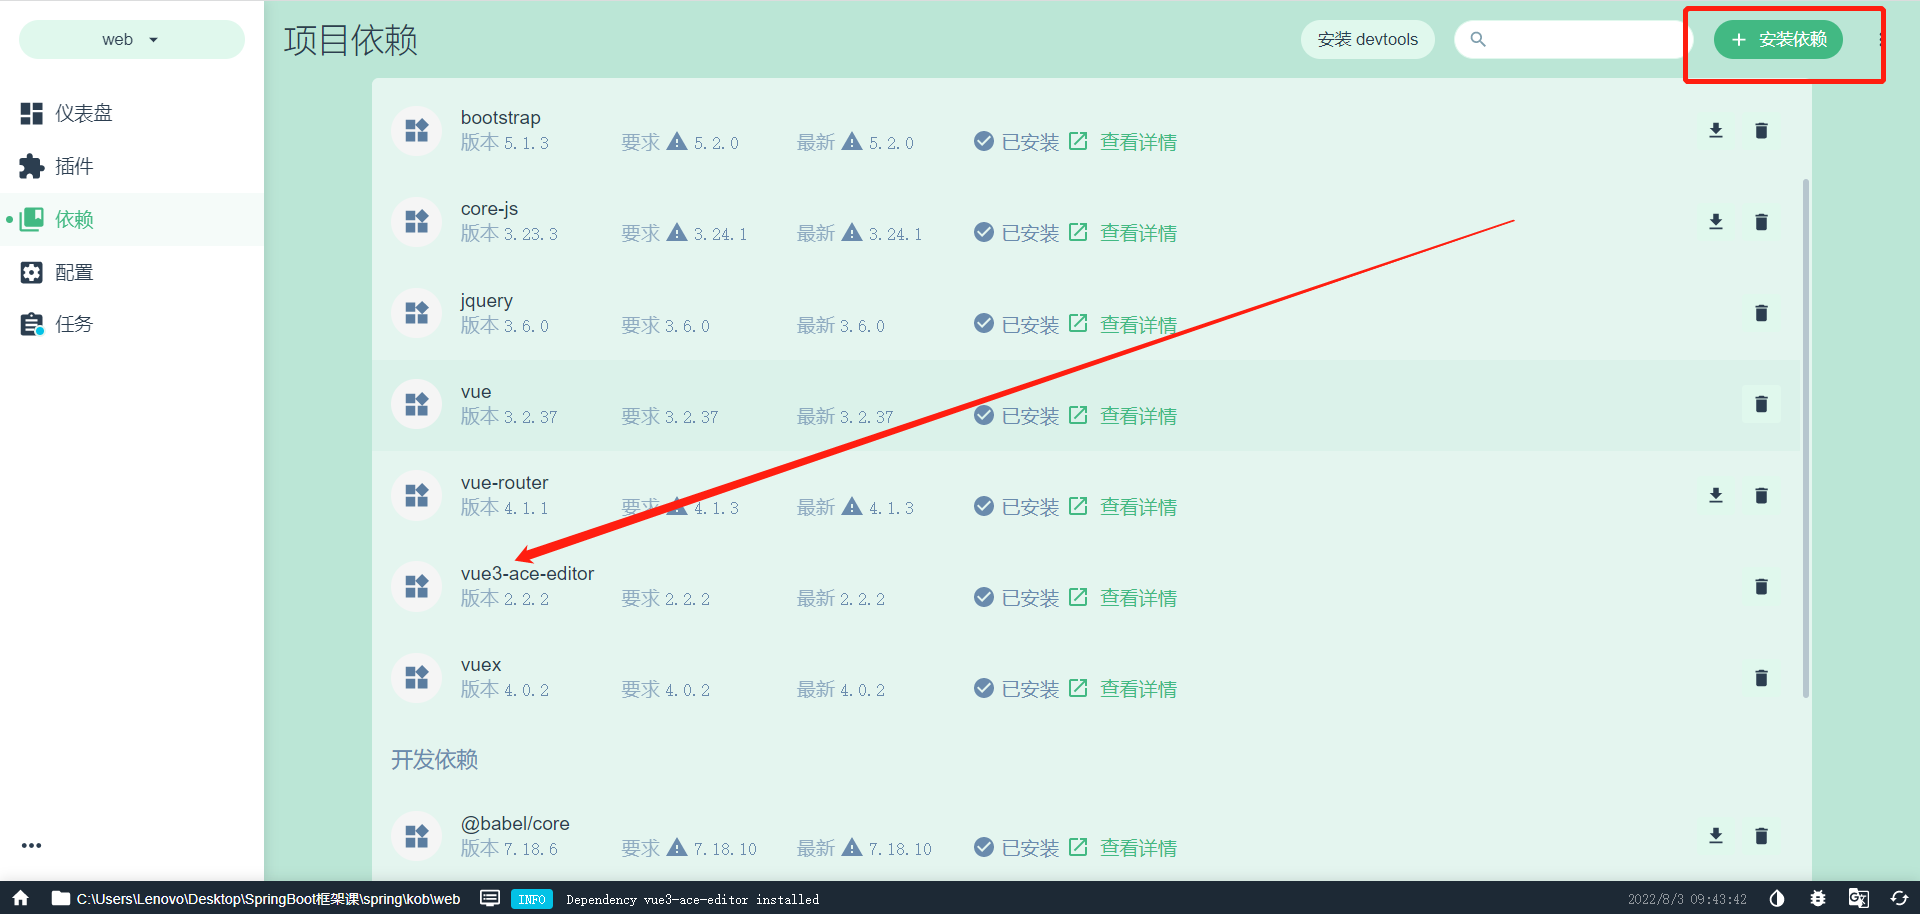The height and width of the screenshot is (914, 1920).
Task: Open the web project switcher
Action: (x=131, y=39)
